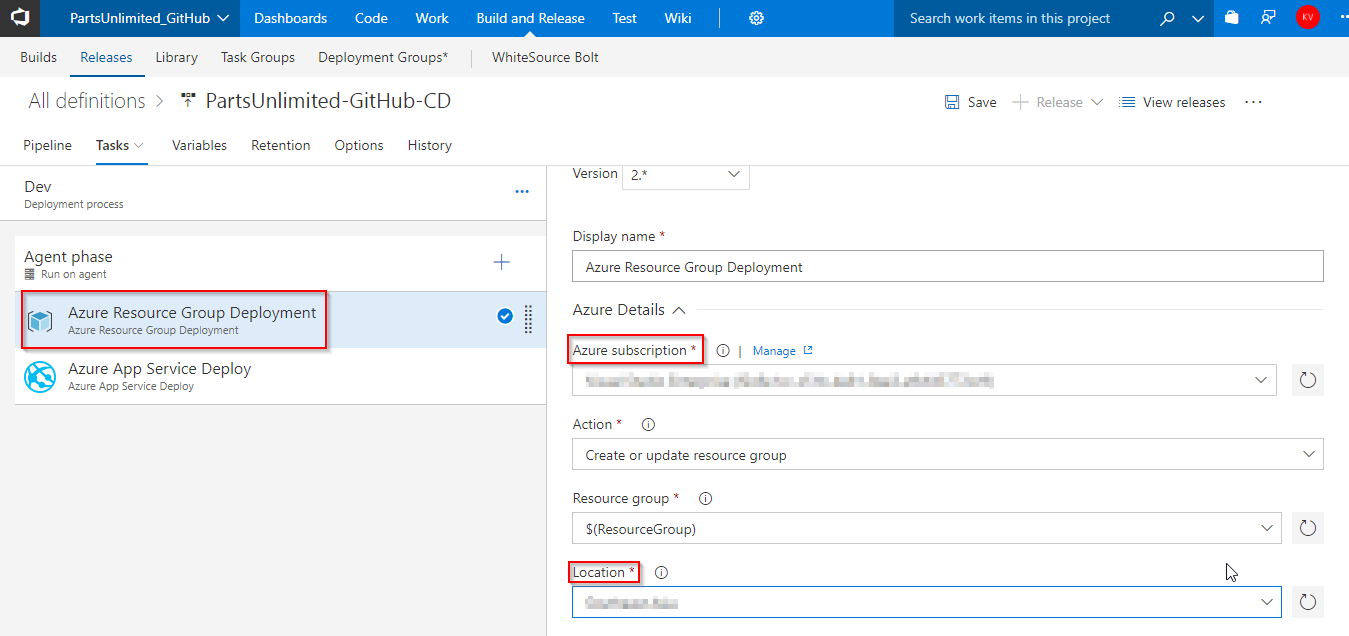The image size is (1349, 636).
Task: Switch to the Options tab
Action: coord(359,145)
